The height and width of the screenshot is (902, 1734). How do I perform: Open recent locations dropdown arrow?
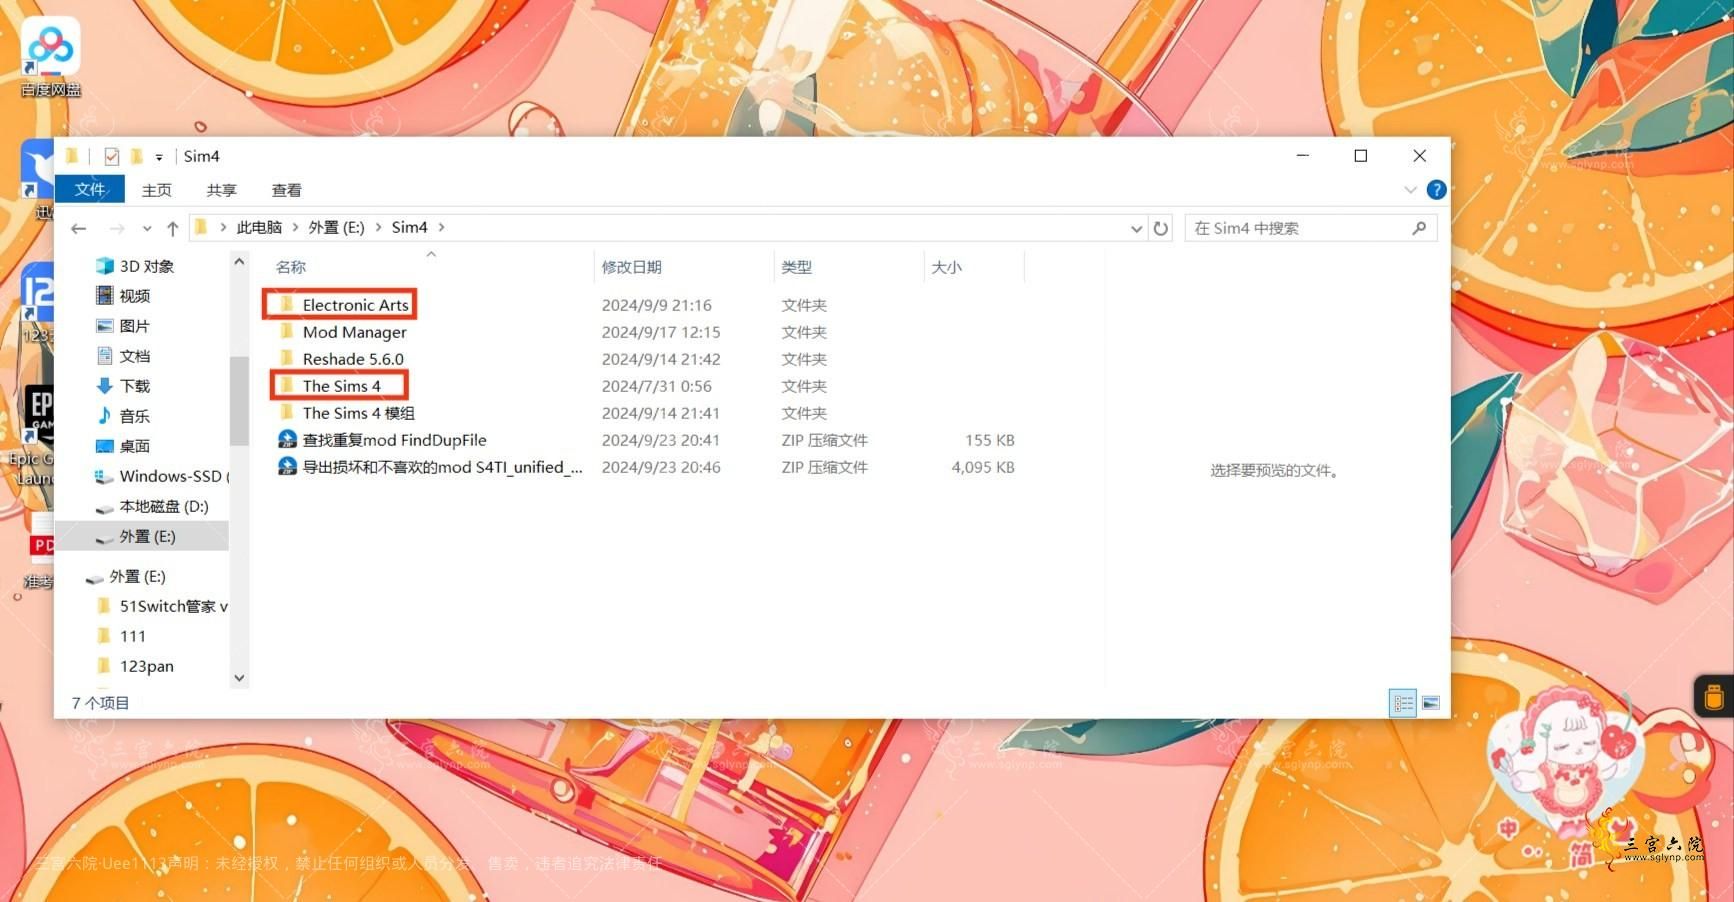pyautogui.click(x=147, y=229)
